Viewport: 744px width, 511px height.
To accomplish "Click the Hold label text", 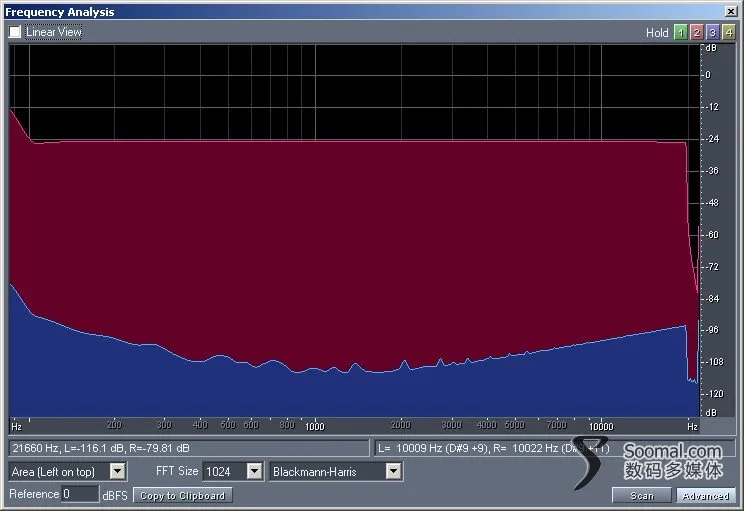I will 657,33.
